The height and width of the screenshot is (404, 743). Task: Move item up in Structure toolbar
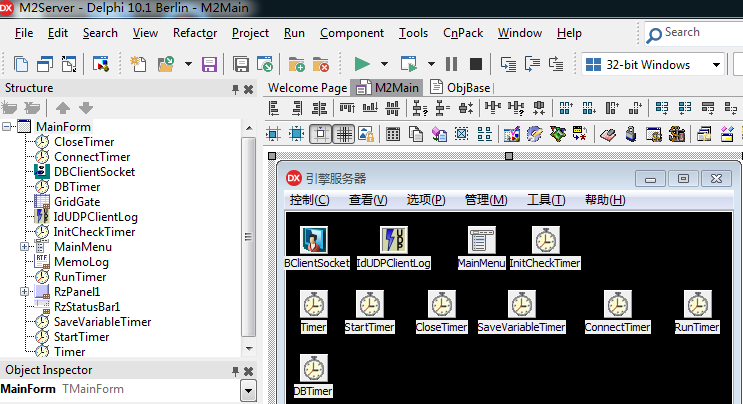[x=63, y=108]
